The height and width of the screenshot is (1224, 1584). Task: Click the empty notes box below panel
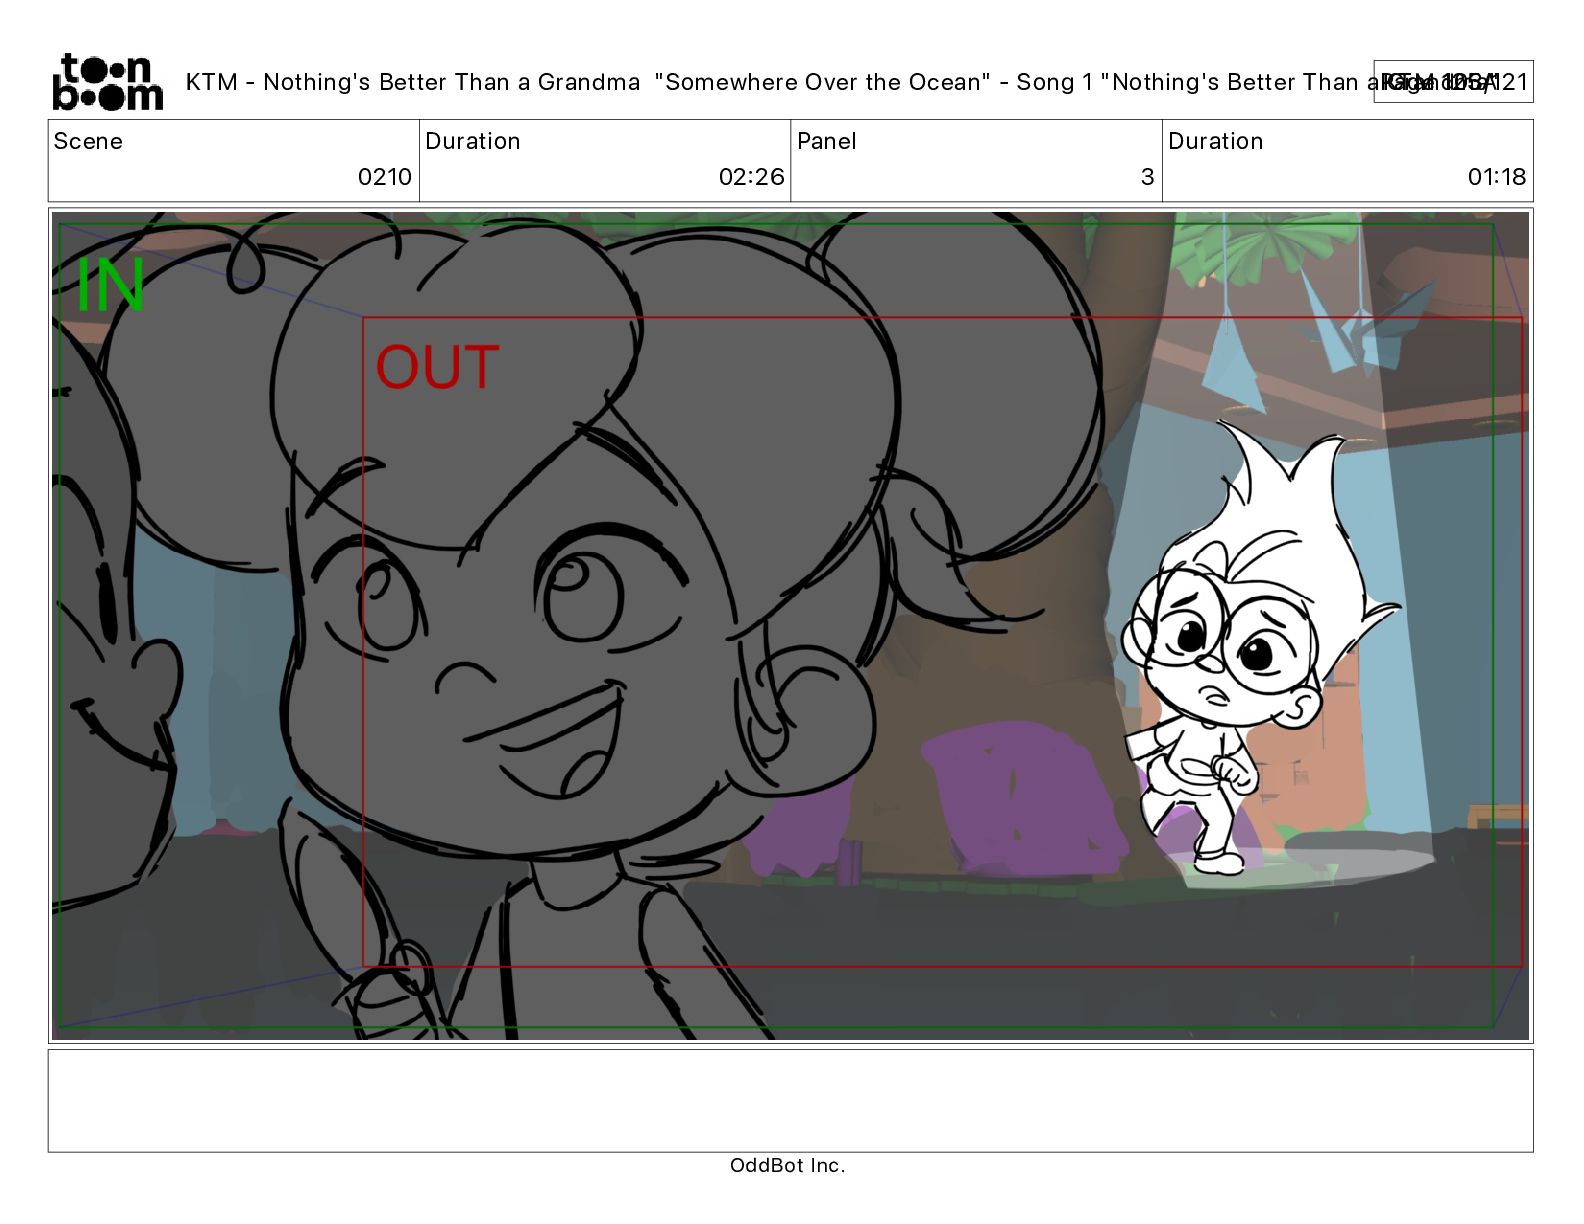(790, 1100)
